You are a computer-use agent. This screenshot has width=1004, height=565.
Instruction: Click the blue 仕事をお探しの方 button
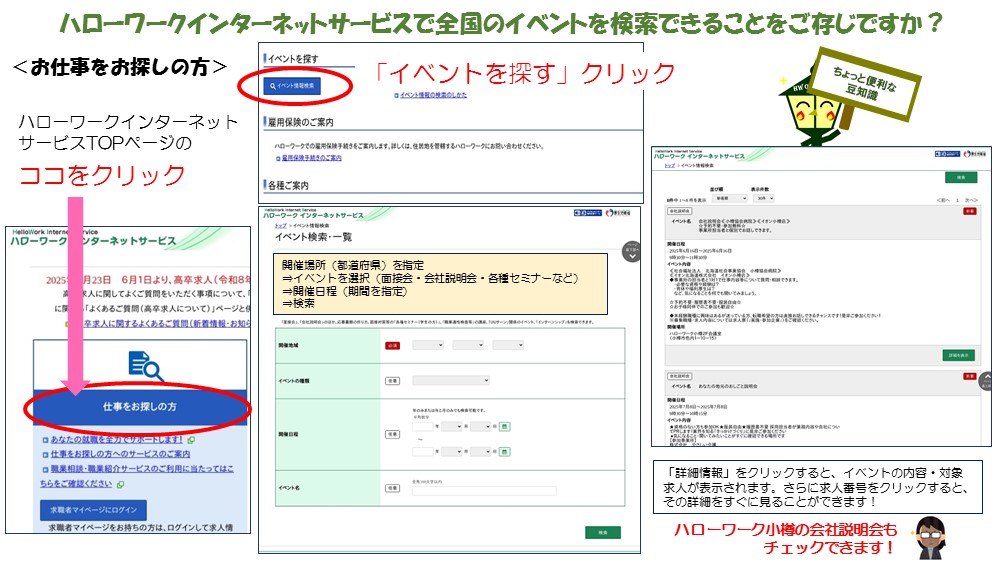pos(140,406)
